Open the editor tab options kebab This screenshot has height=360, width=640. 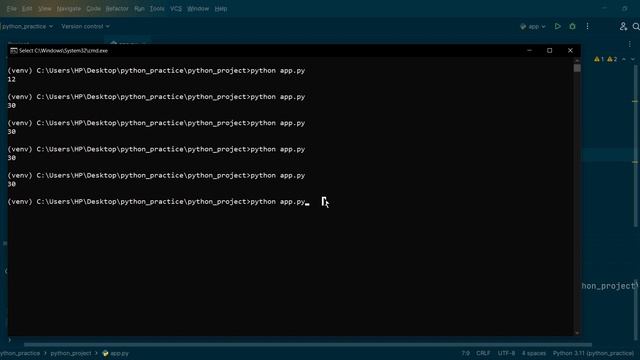629,44
